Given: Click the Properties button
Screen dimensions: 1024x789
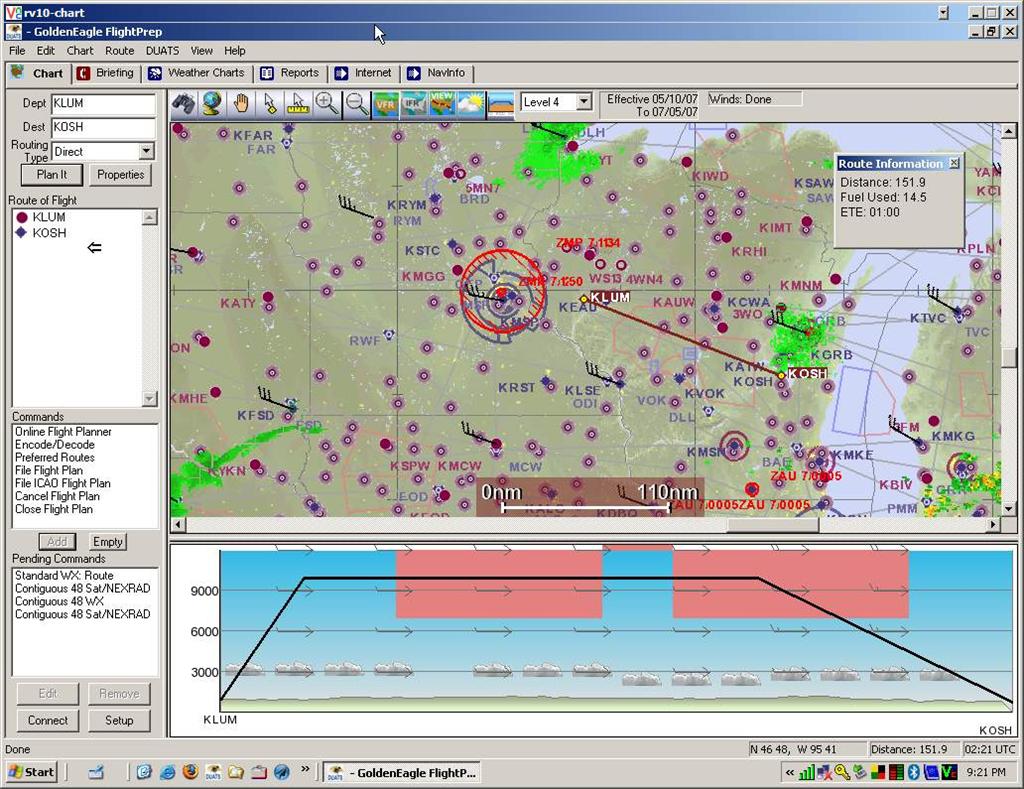Looking at the screenshot, I should pyautogui.click(x=120, y=175).
